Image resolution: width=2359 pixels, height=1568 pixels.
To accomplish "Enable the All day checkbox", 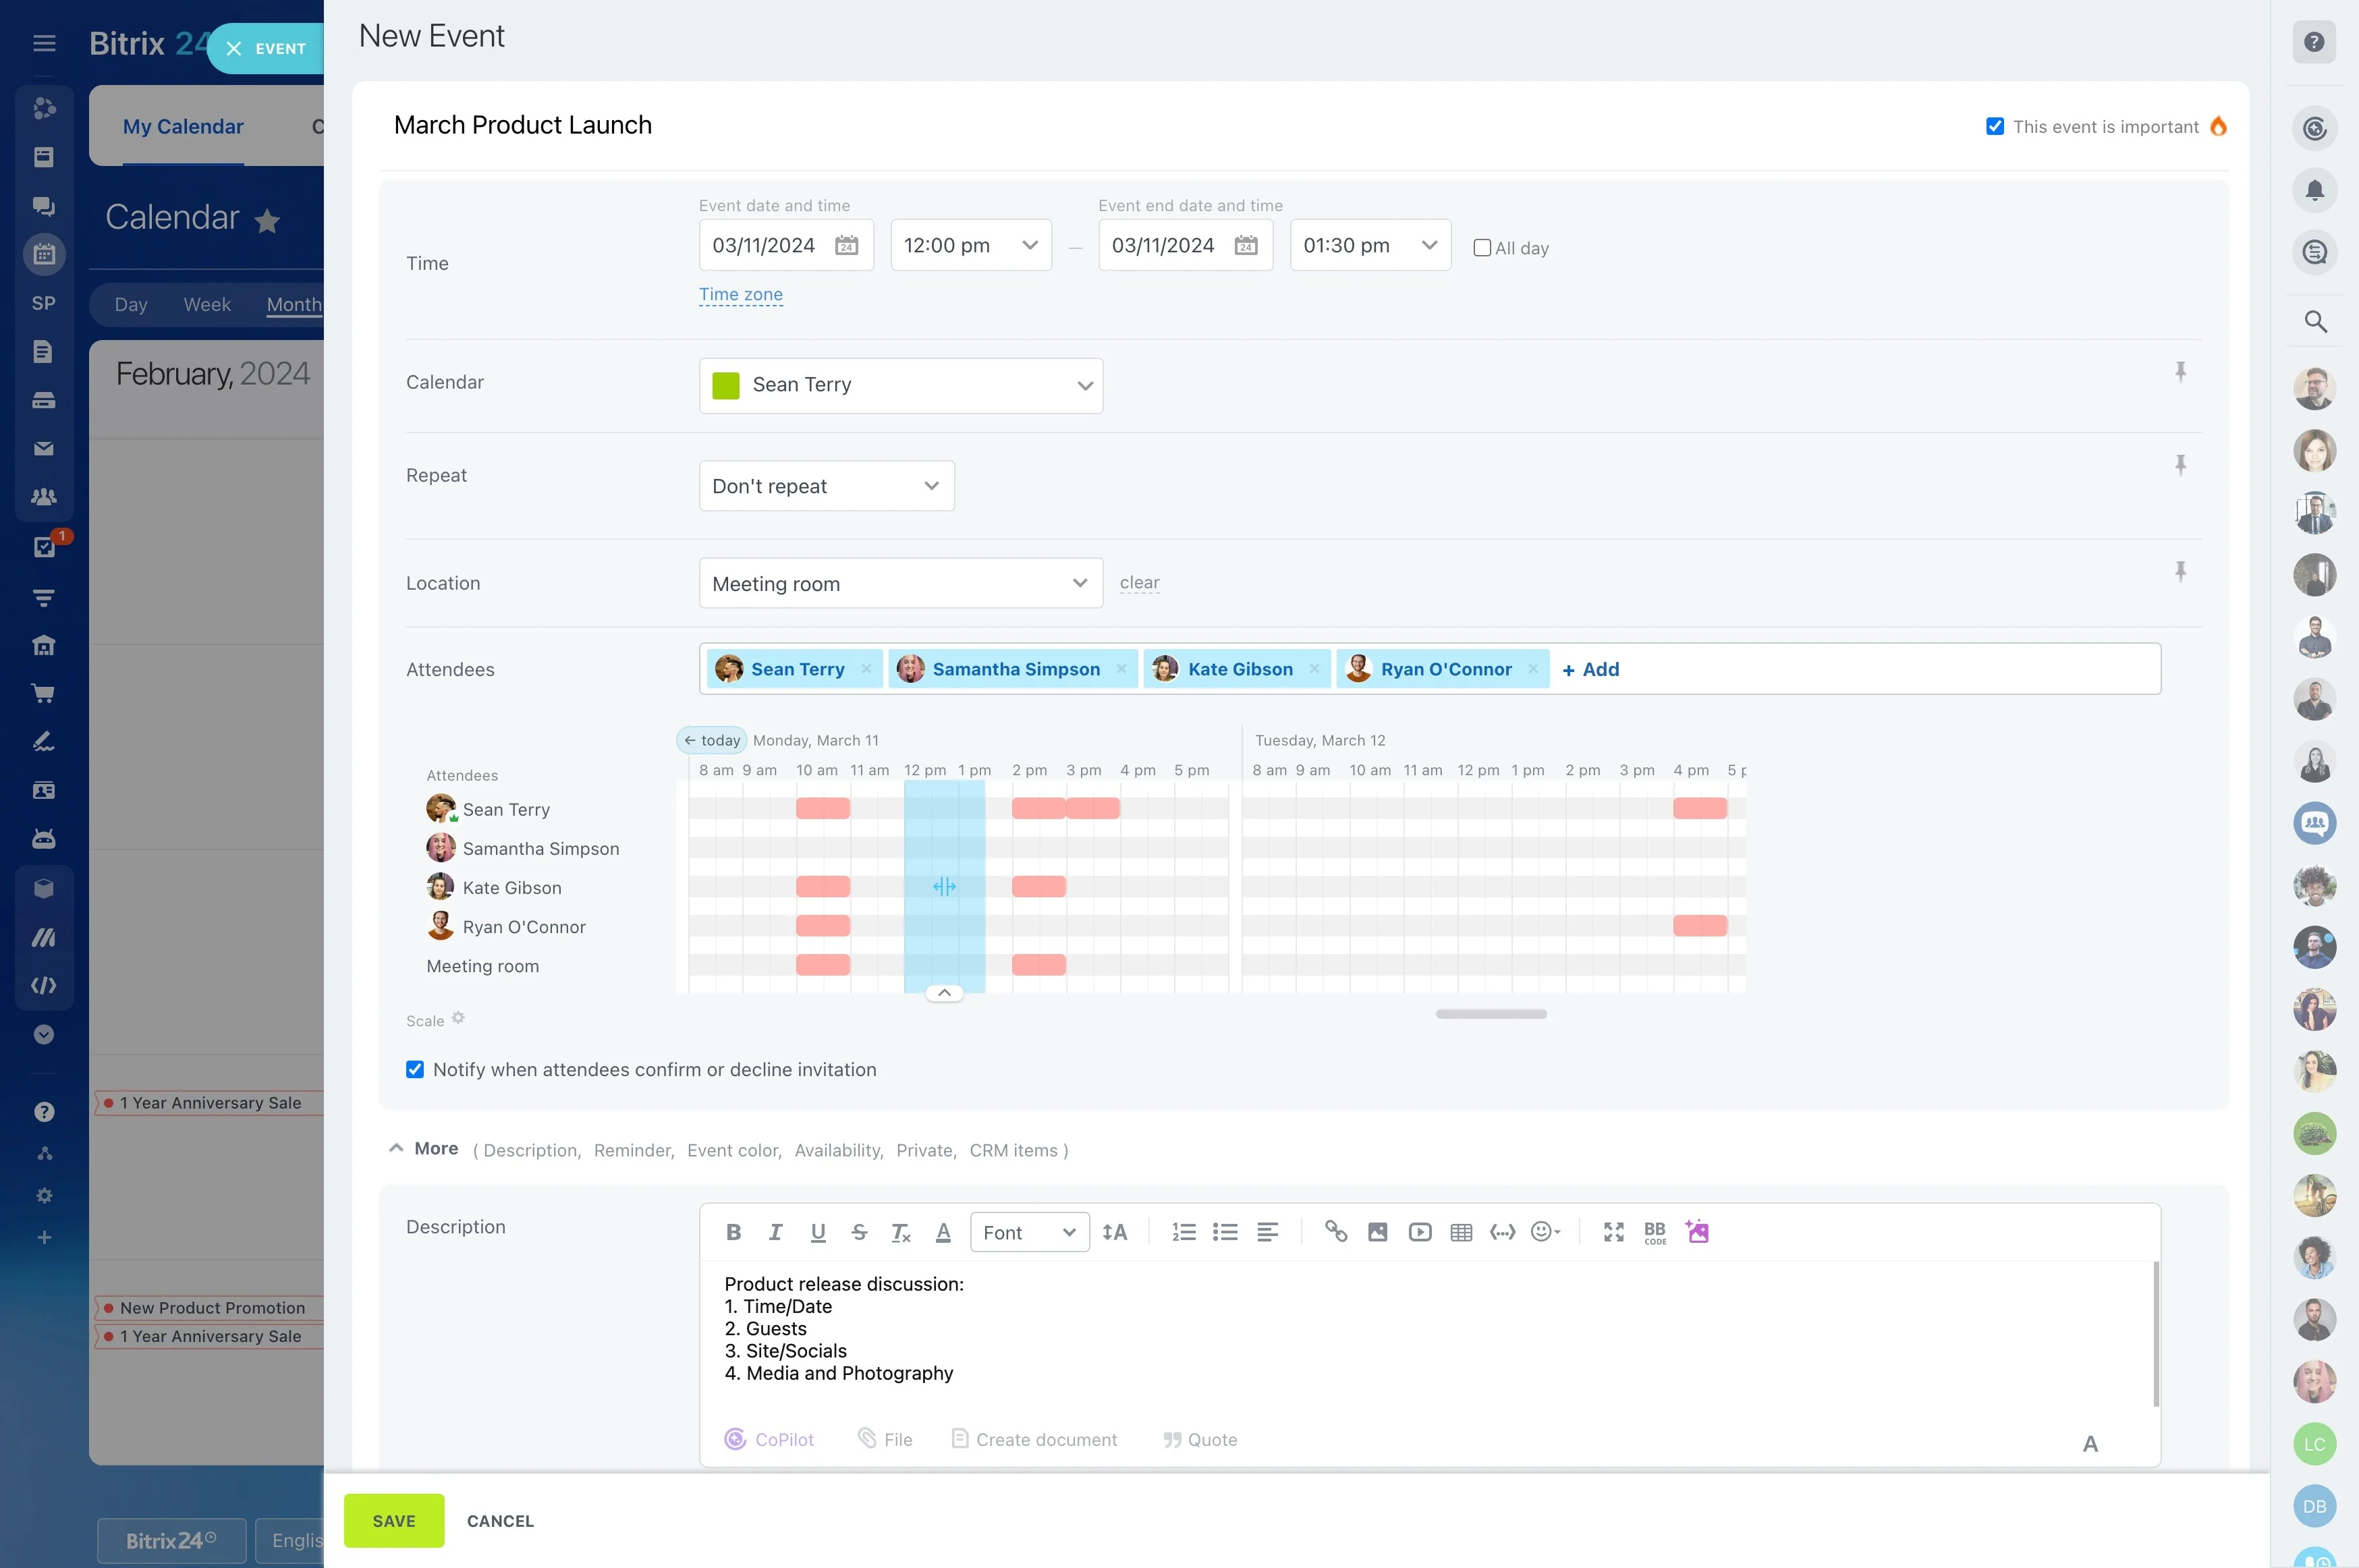I will coord(1482,248).
